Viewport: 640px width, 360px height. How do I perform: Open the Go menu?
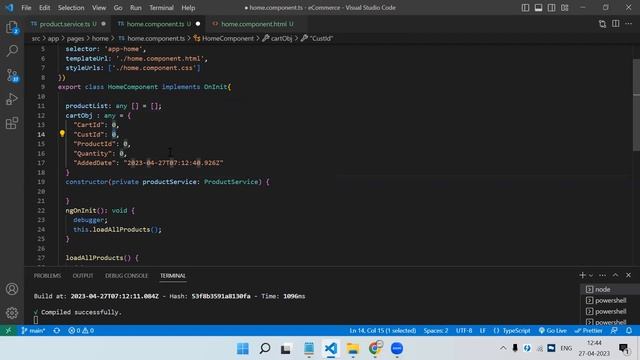[118, 8]
